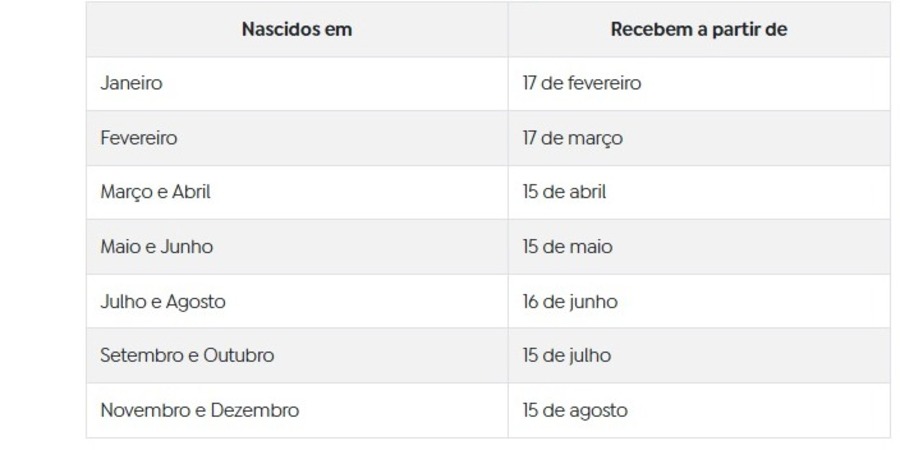Click the "15 de agosto" date
900x450 pixels.
coord(575,411)
